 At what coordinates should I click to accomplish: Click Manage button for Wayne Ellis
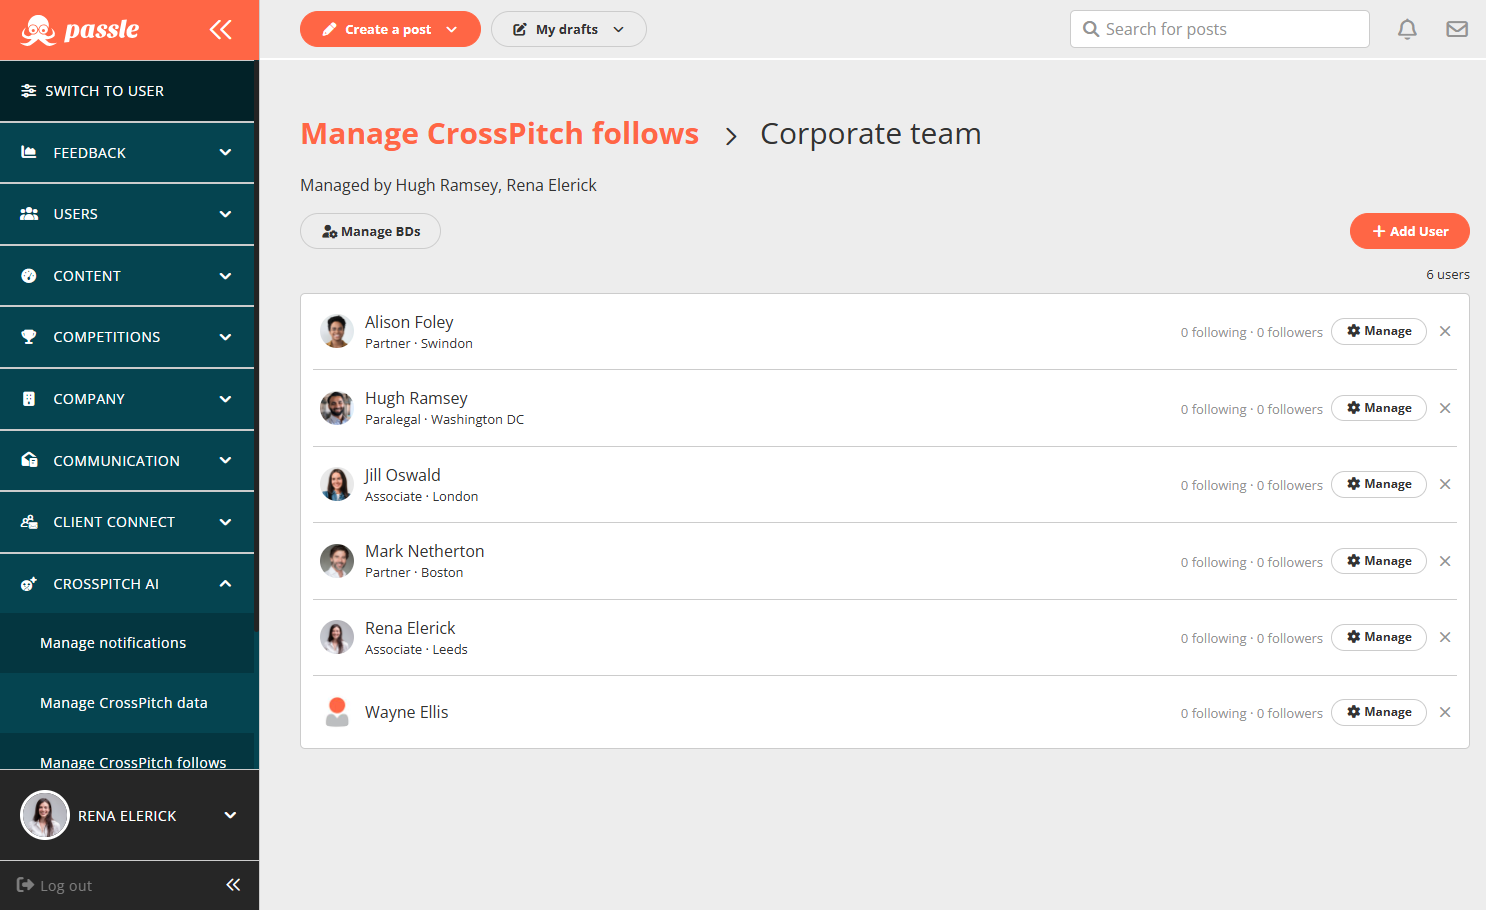click(1378, 712)
